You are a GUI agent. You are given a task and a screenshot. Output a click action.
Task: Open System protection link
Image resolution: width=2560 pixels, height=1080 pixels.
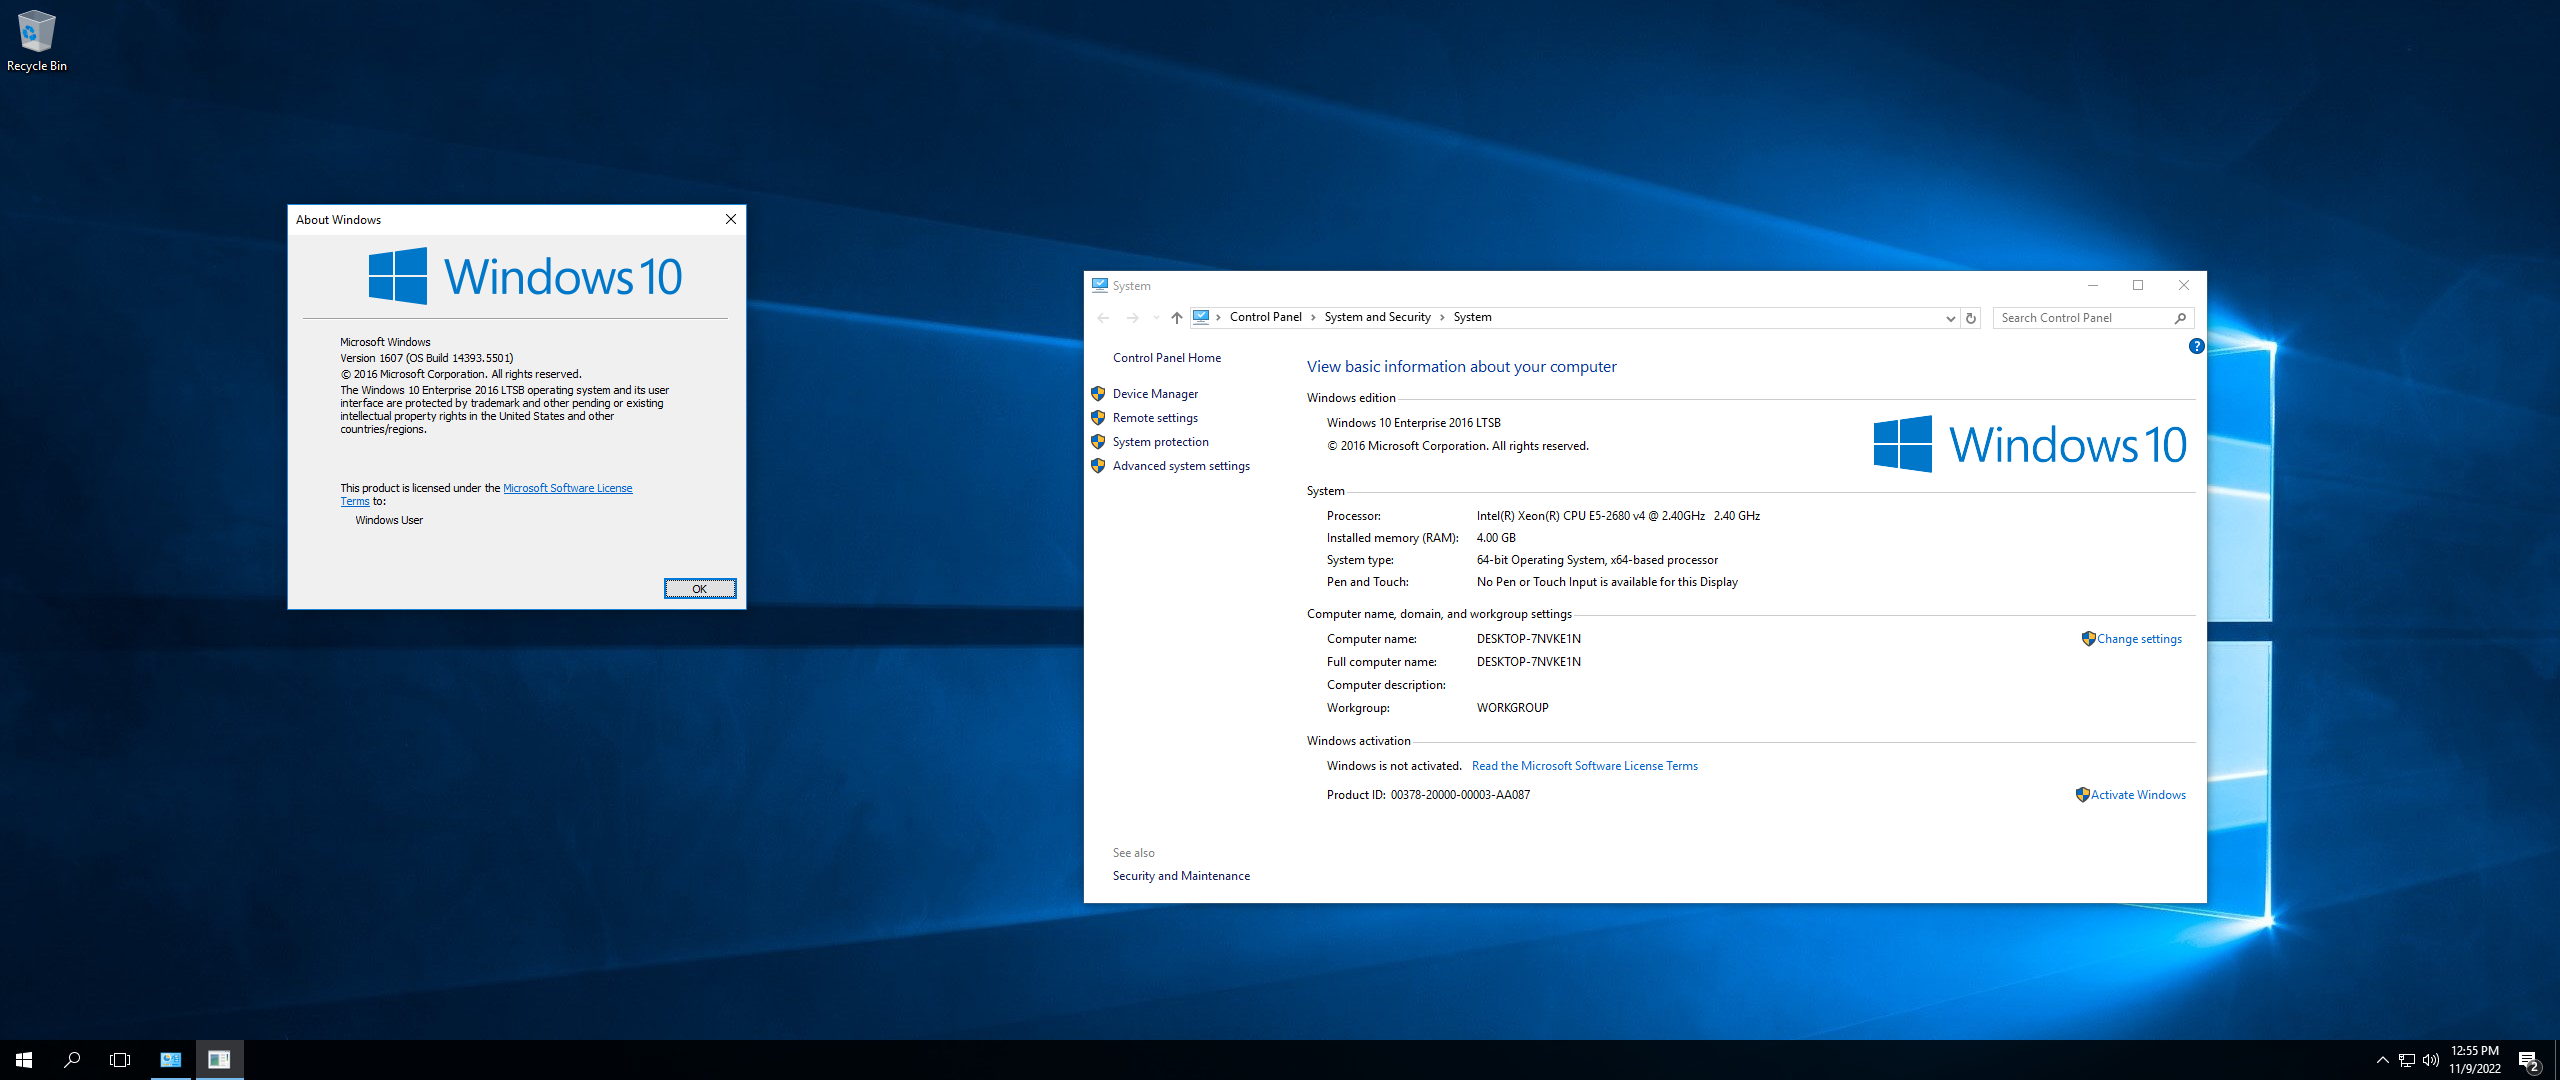click(1160, 442)
